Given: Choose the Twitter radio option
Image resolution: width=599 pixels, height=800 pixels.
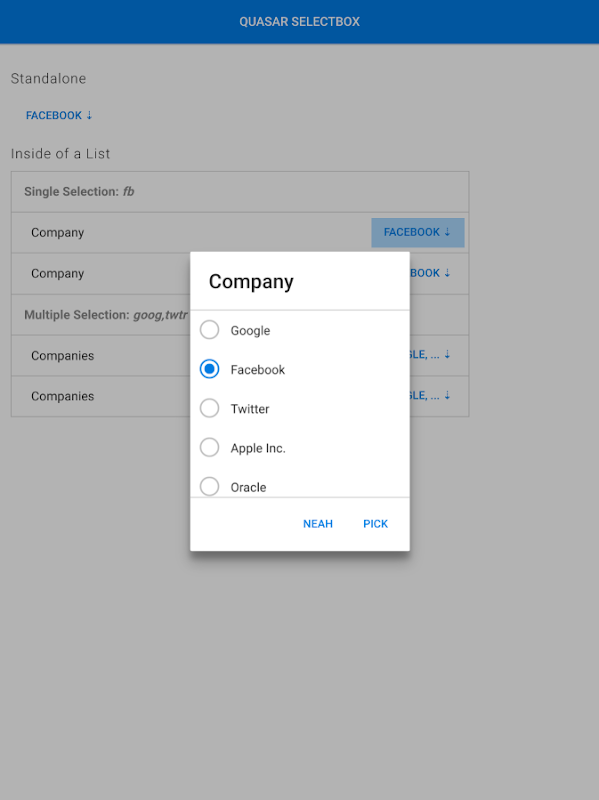Looking at the screenshot, I should 209,408.
